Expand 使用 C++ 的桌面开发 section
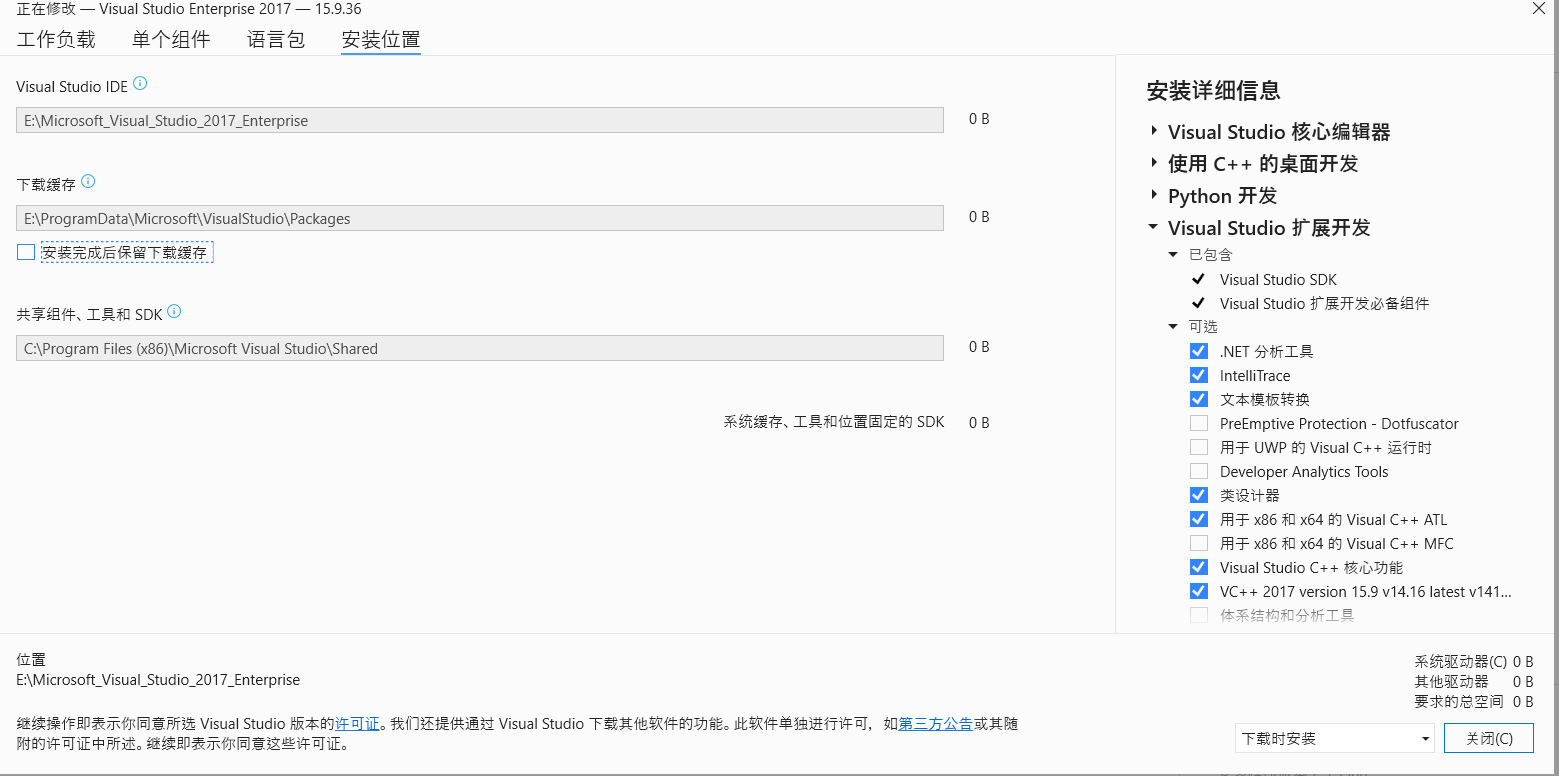The width and height of the screenshot is (1559, 776). pos(1154,163)
